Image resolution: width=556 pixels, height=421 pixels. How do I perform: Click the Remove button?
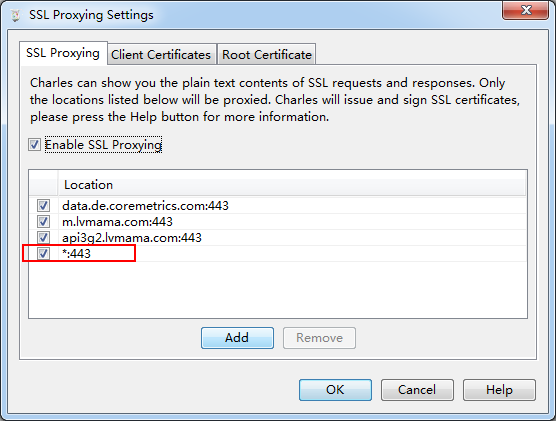[319, 338]
